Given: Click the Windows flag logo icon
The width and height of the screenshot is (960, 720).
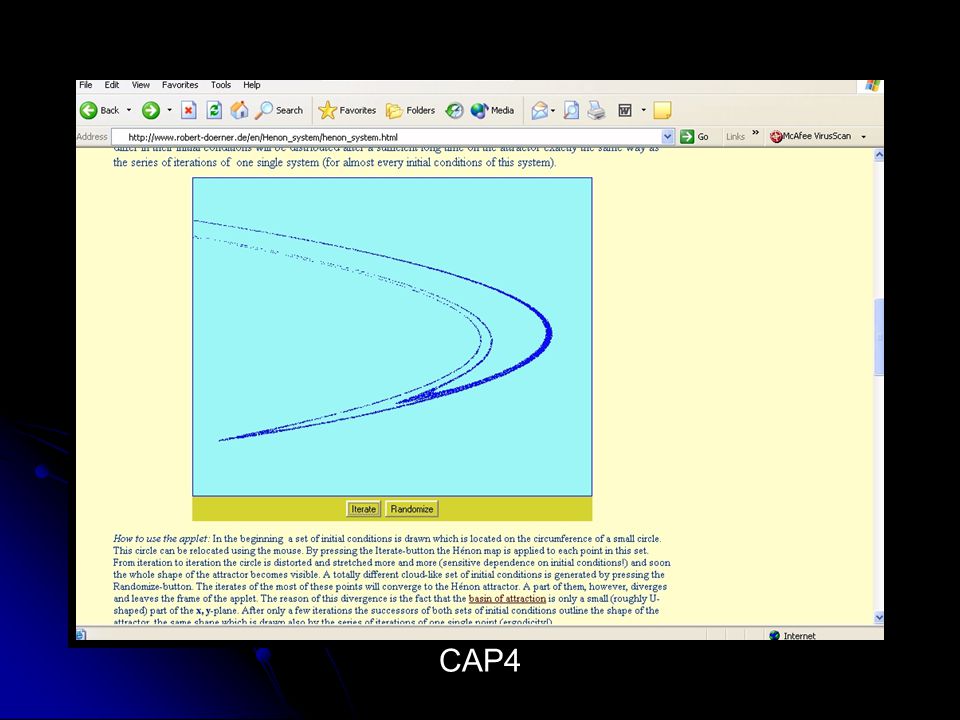Looking at the screenshot, I should tap(872, 86).
